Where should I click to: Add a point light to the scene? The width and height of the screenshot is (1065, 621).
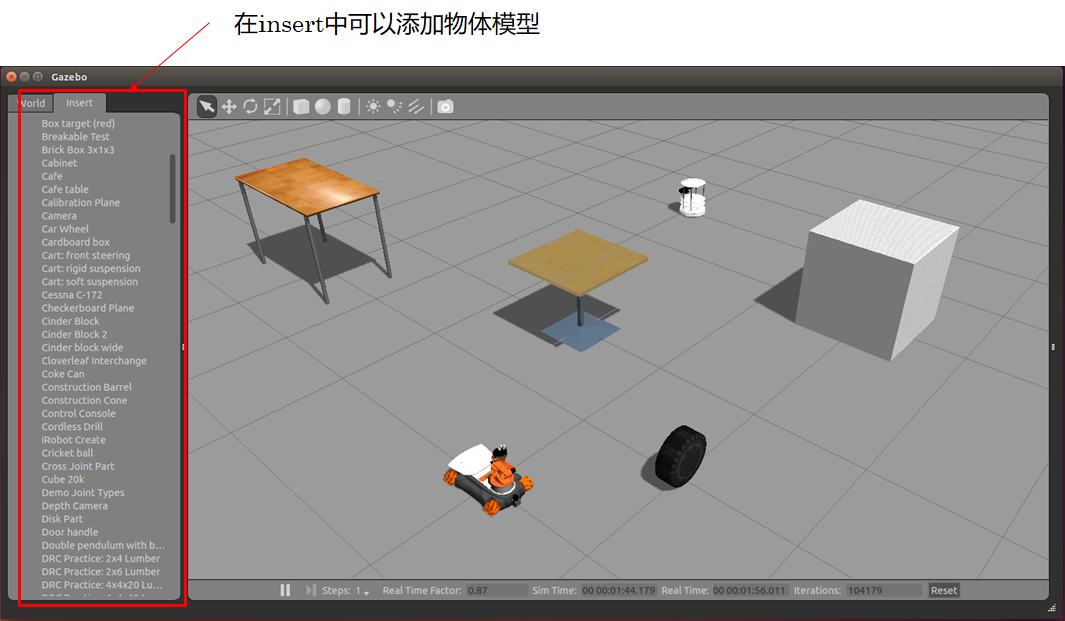click(371, 106)
